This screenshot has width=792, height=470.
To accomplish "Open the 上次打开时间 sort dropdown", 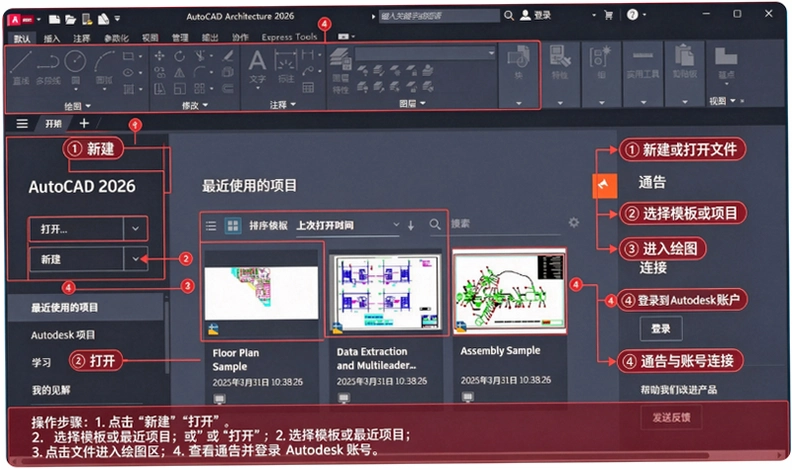I will [x=348, y=225].
